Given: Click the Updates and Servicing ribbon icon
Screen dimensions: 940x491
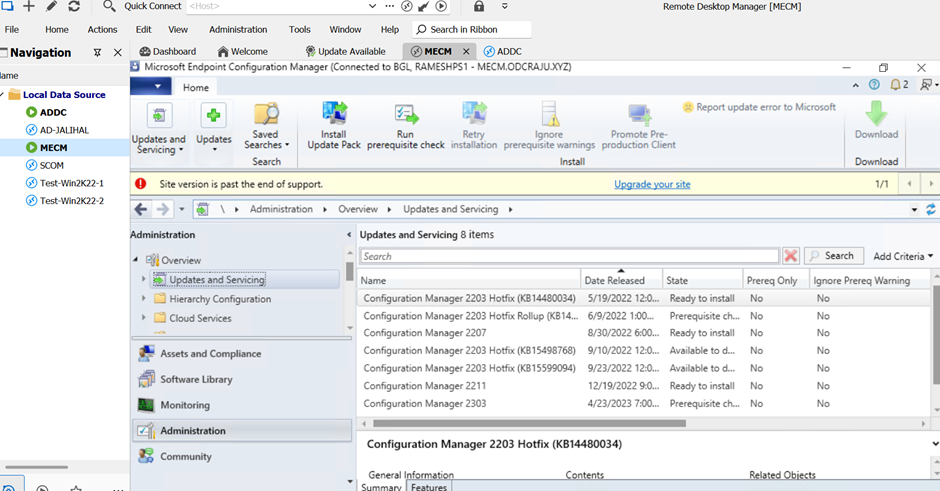Looking at the screenshot, I should coord(159,115).
